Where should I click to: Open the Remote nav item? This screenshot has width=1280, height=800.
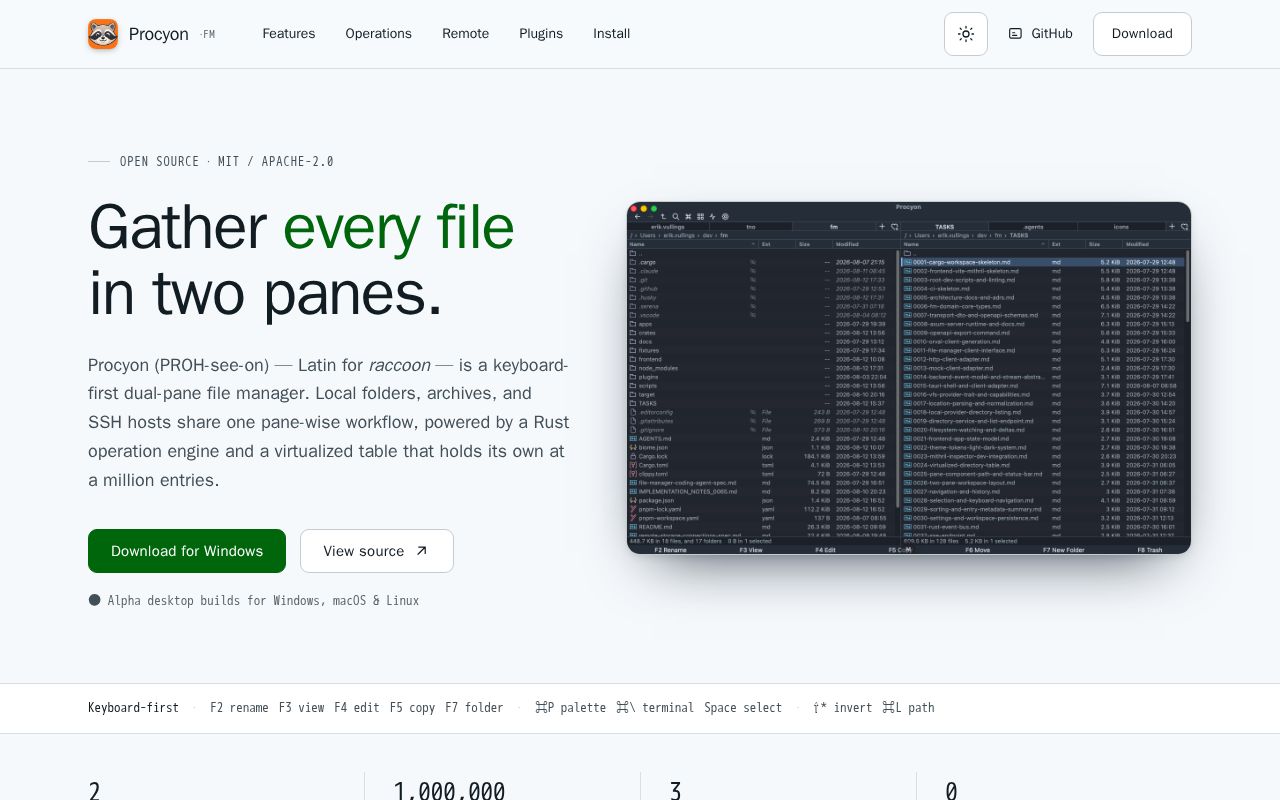click(466, 34)
